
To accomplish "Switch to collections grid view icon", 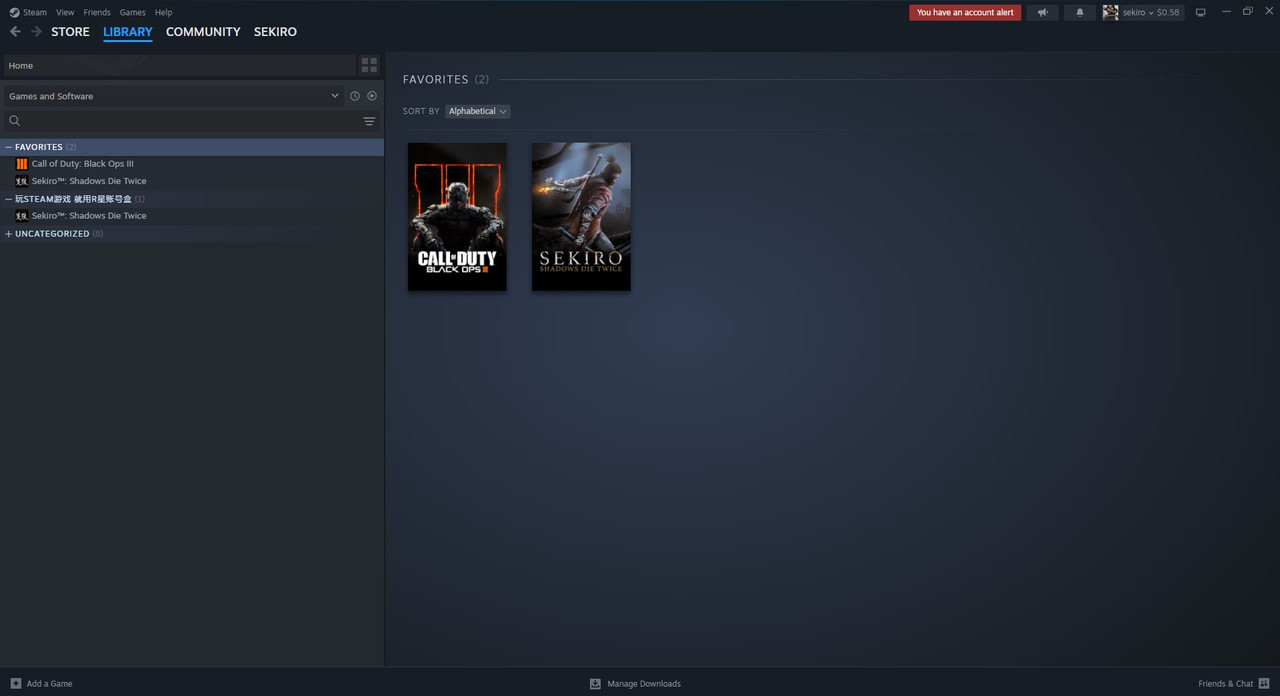I will tap(369, 65).
